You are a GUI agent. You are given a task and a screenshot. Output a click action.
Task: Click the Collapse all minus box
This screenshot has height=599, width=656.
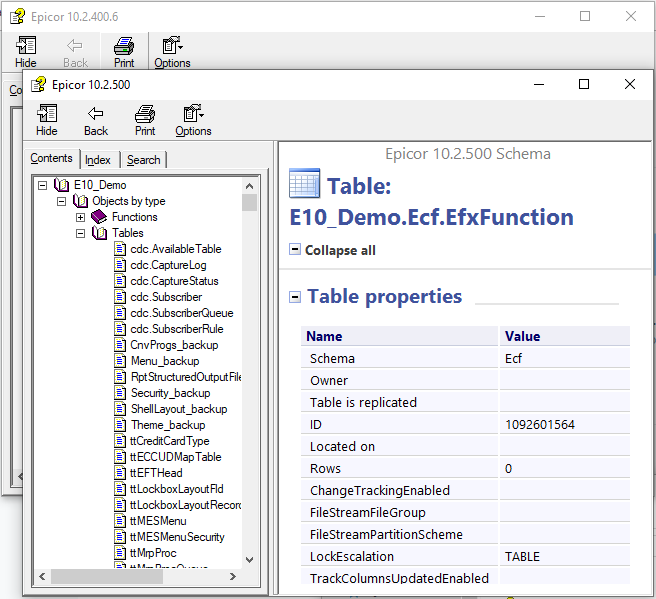[x=295, y=249]
